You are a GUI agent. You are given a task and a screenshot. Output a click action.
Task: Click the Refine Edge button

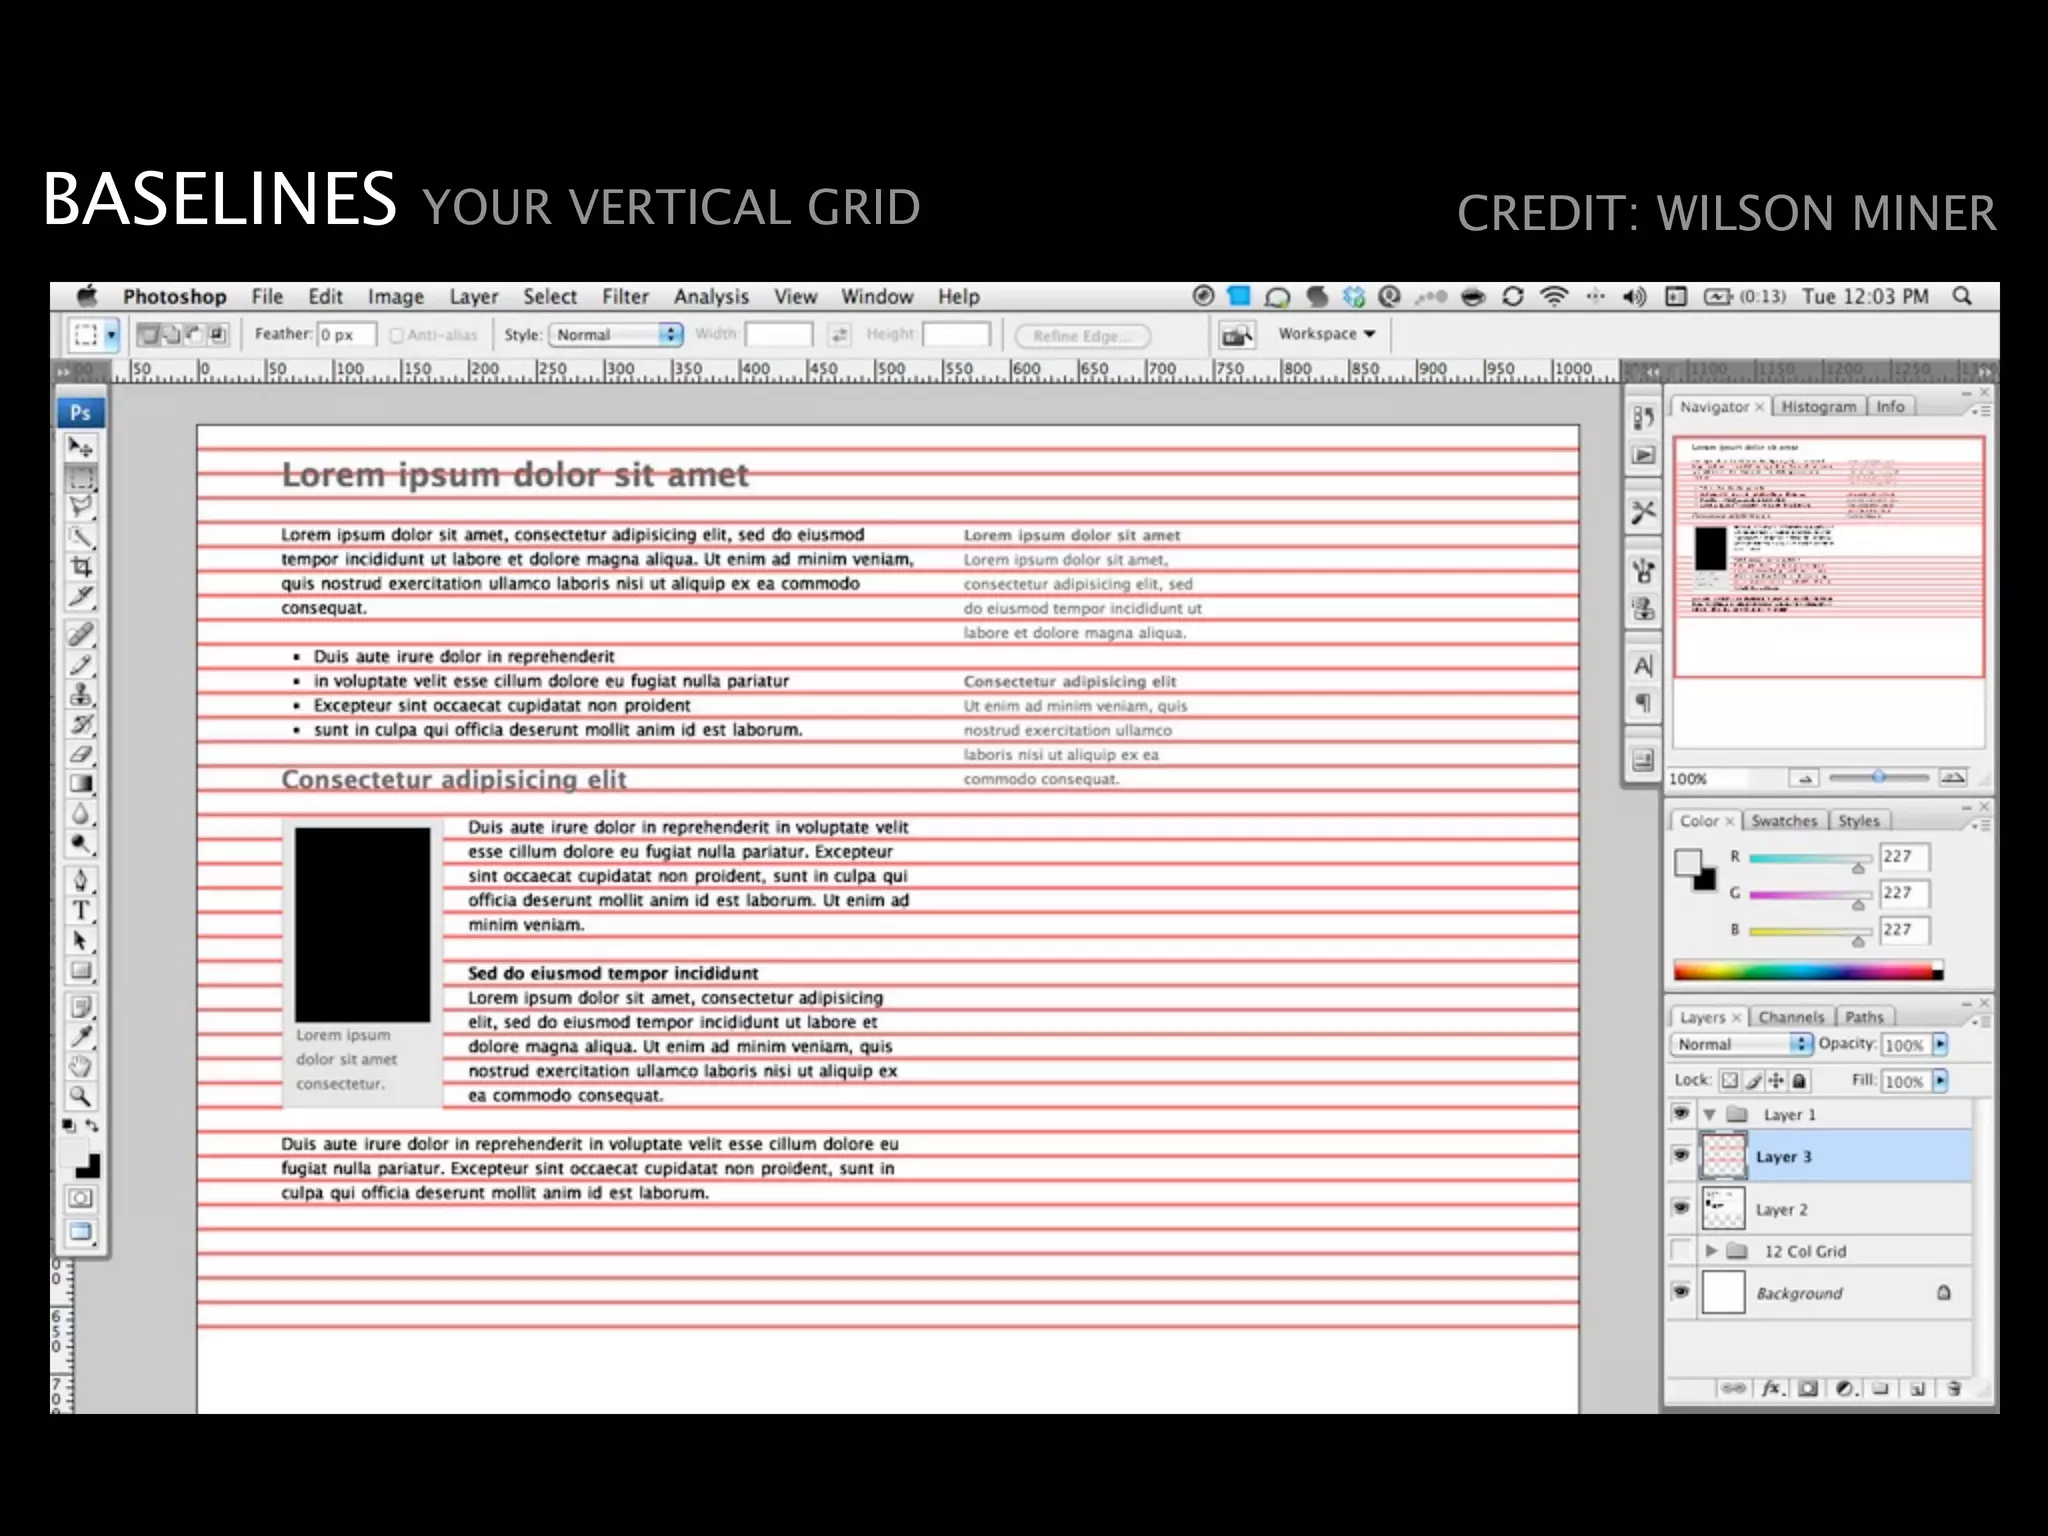pos(1082,336)
